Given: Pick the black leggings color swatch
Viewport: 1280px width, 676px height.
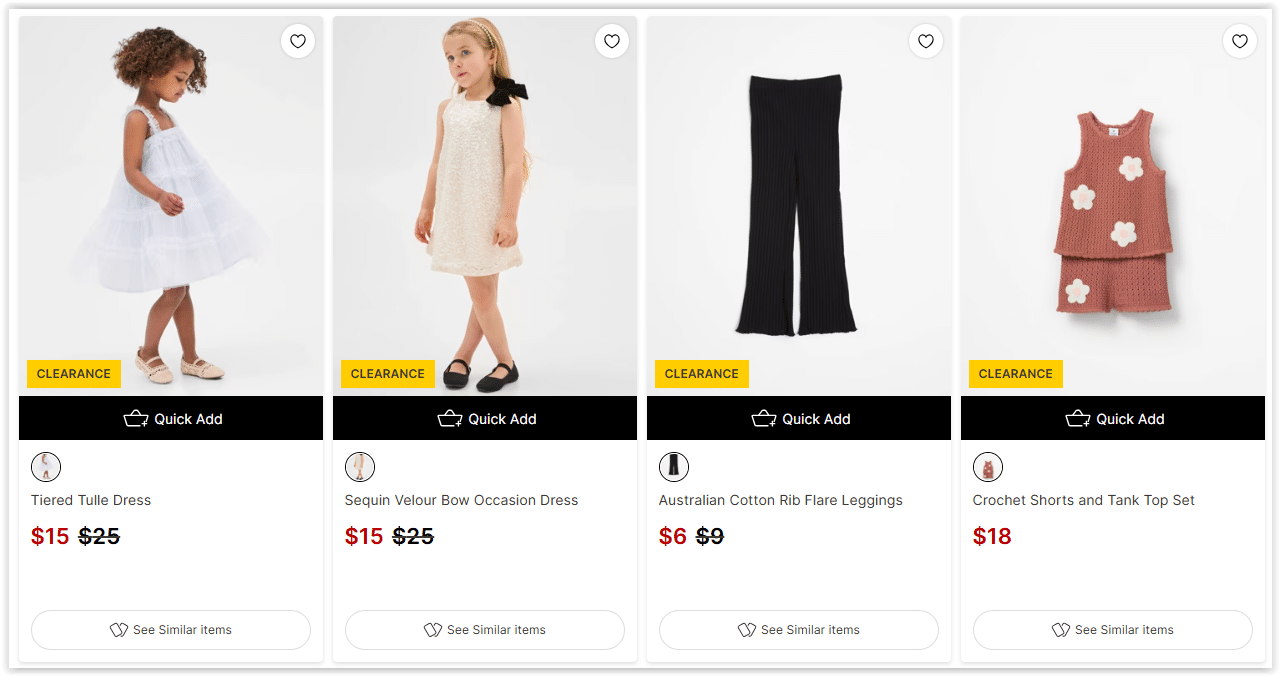Looking at the screenshot, I should pyautogui.click(x=674, y=467).
